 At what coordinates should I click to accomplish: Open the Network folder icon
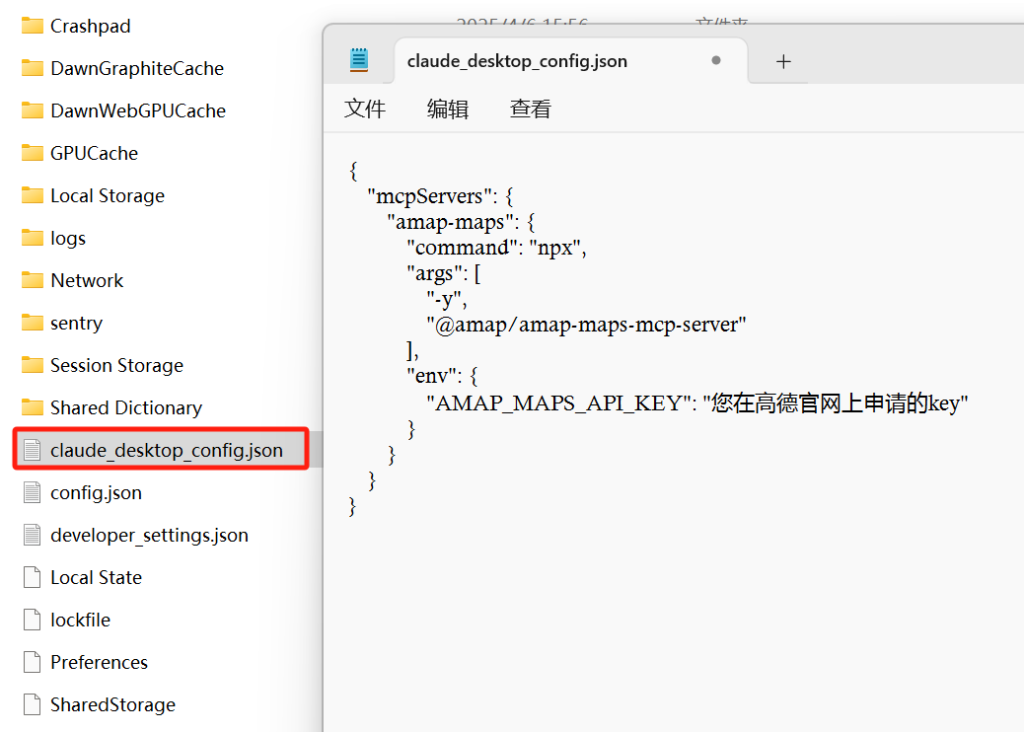[32, 281]
